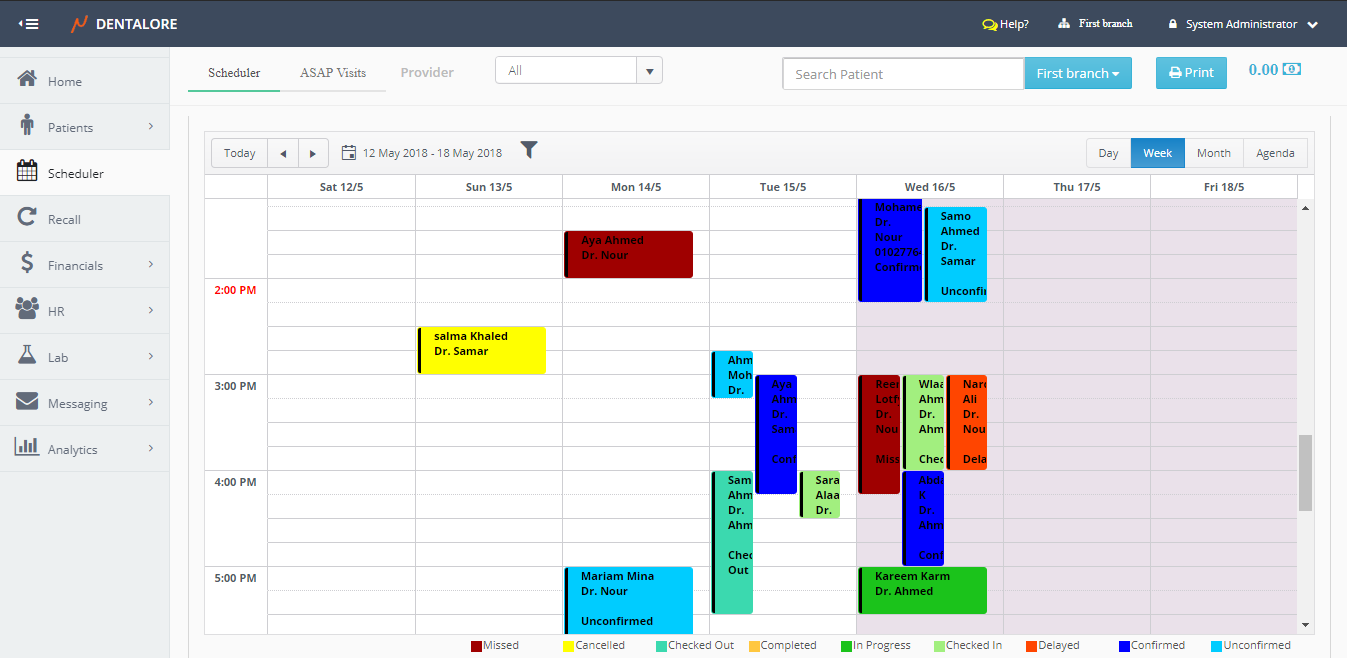The width and height of the screenshot is (1347, 658).
Task: Switch calendar to Month view
Action: [x=1213, y=153]
